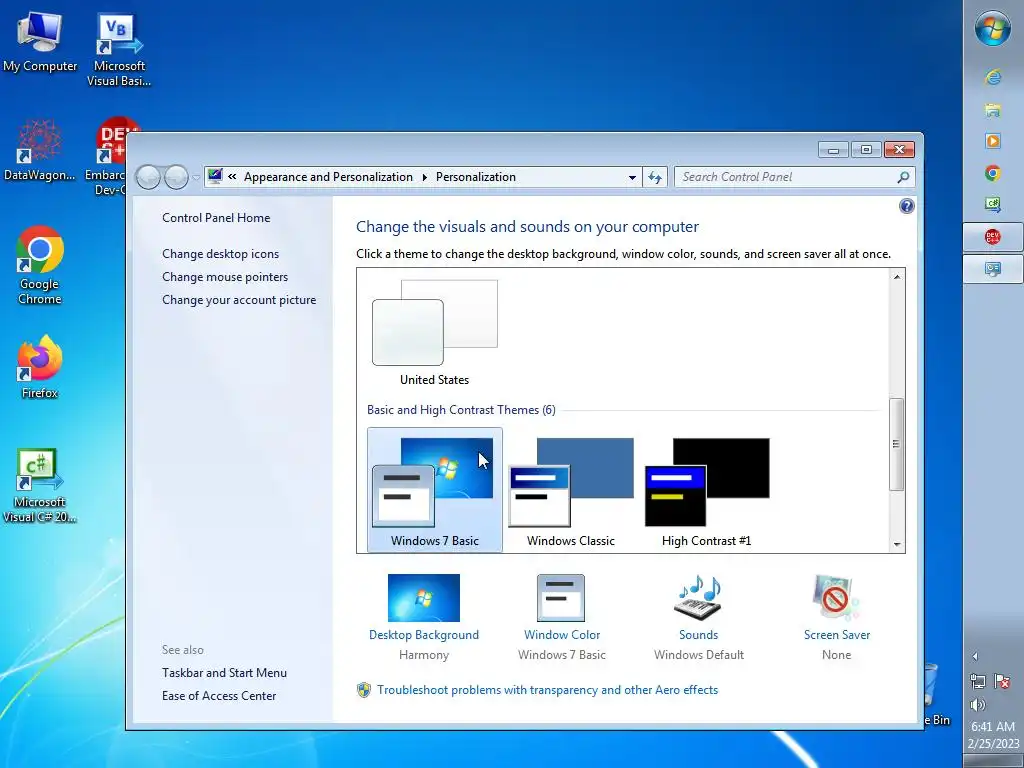Select the Windows 7 Basic theme
1024x768 pixels.
435,490
